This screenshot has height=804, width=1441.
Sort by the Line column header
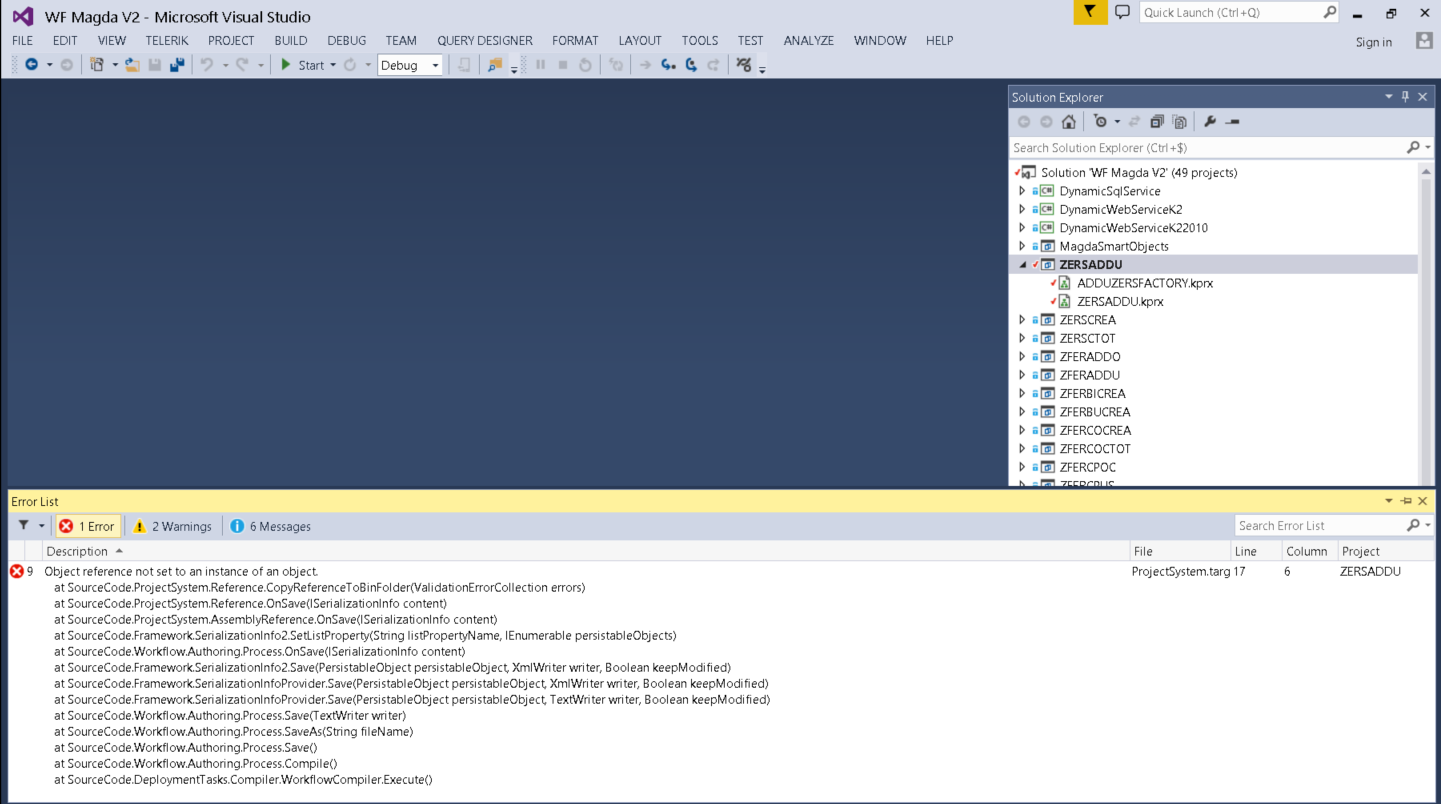coord(1256,551)
